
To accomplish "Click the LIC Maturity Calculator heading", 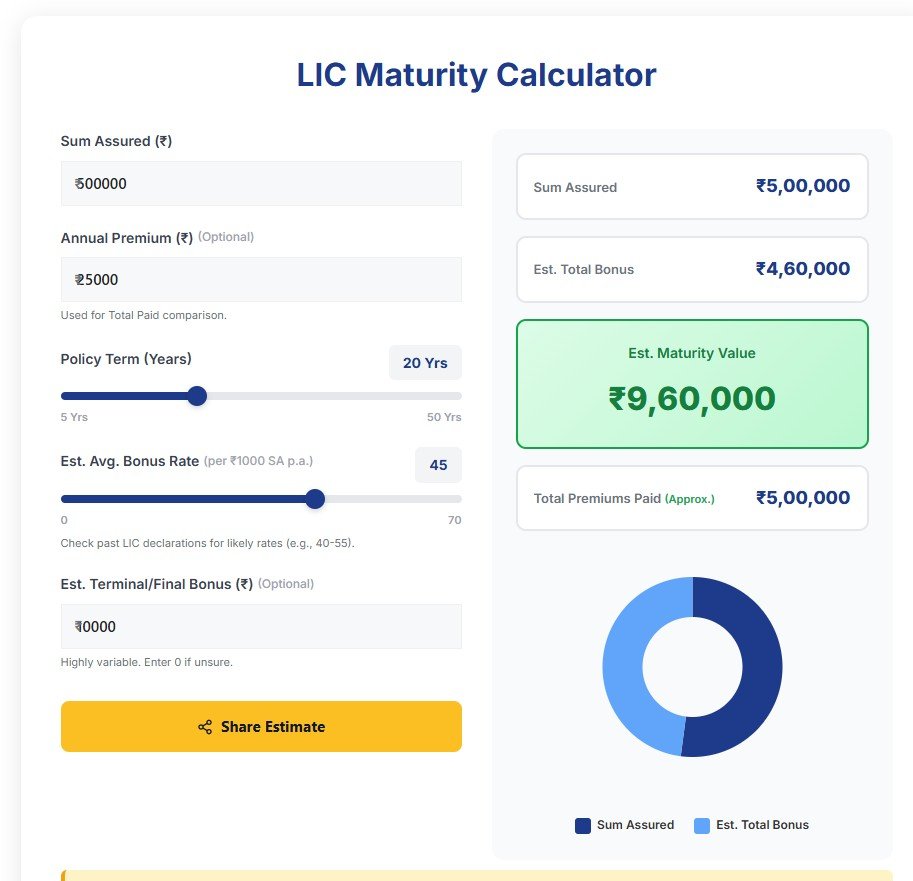I will (x=476, y=74).
